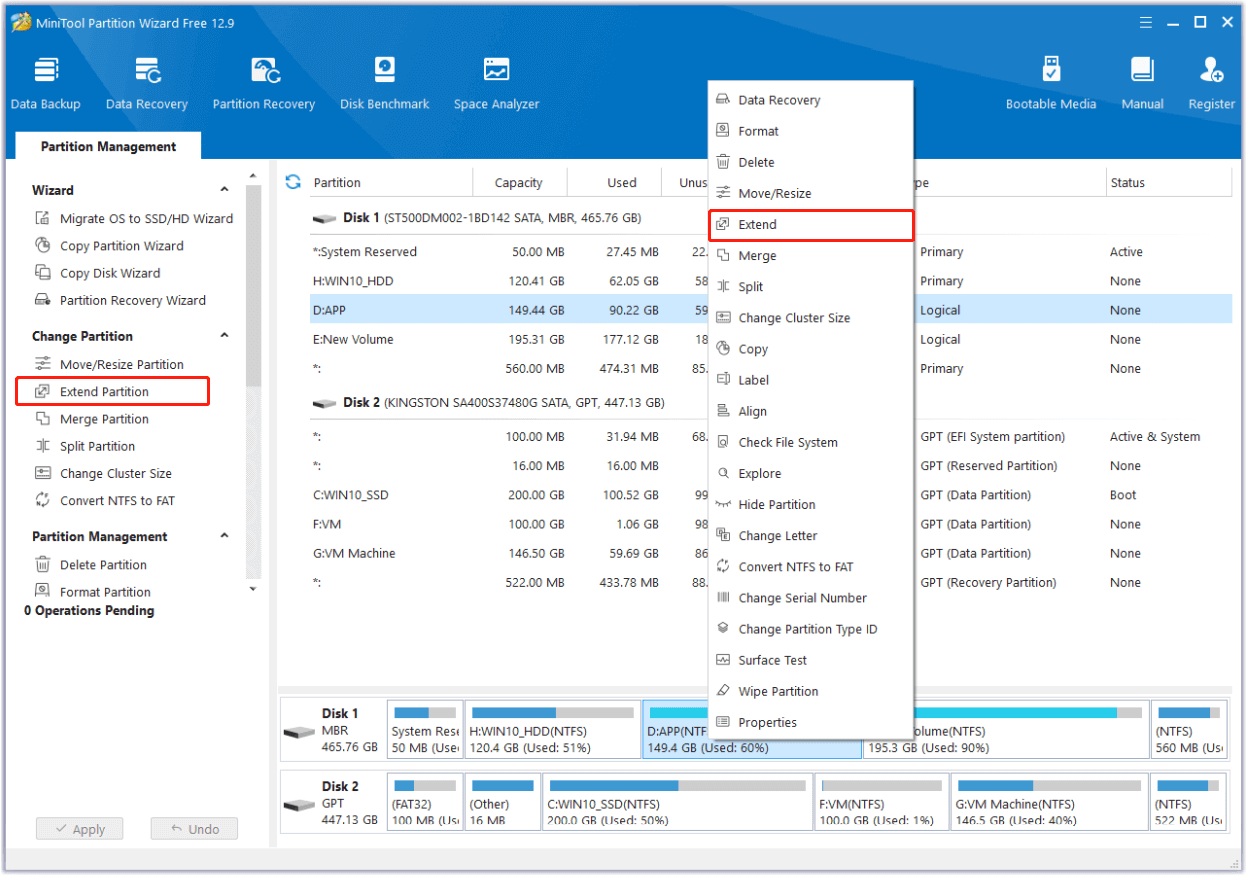Select H:WIN10_HDD block in disk map
The height and width of the screenshot is (876, 1247).
(552, 729)
